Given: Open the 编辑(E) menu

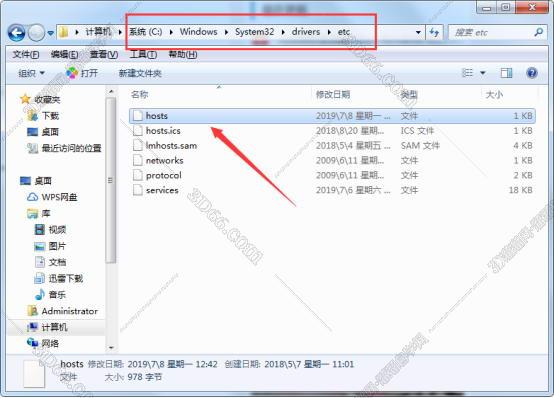Looking at the screenshot, I should 64,54.
